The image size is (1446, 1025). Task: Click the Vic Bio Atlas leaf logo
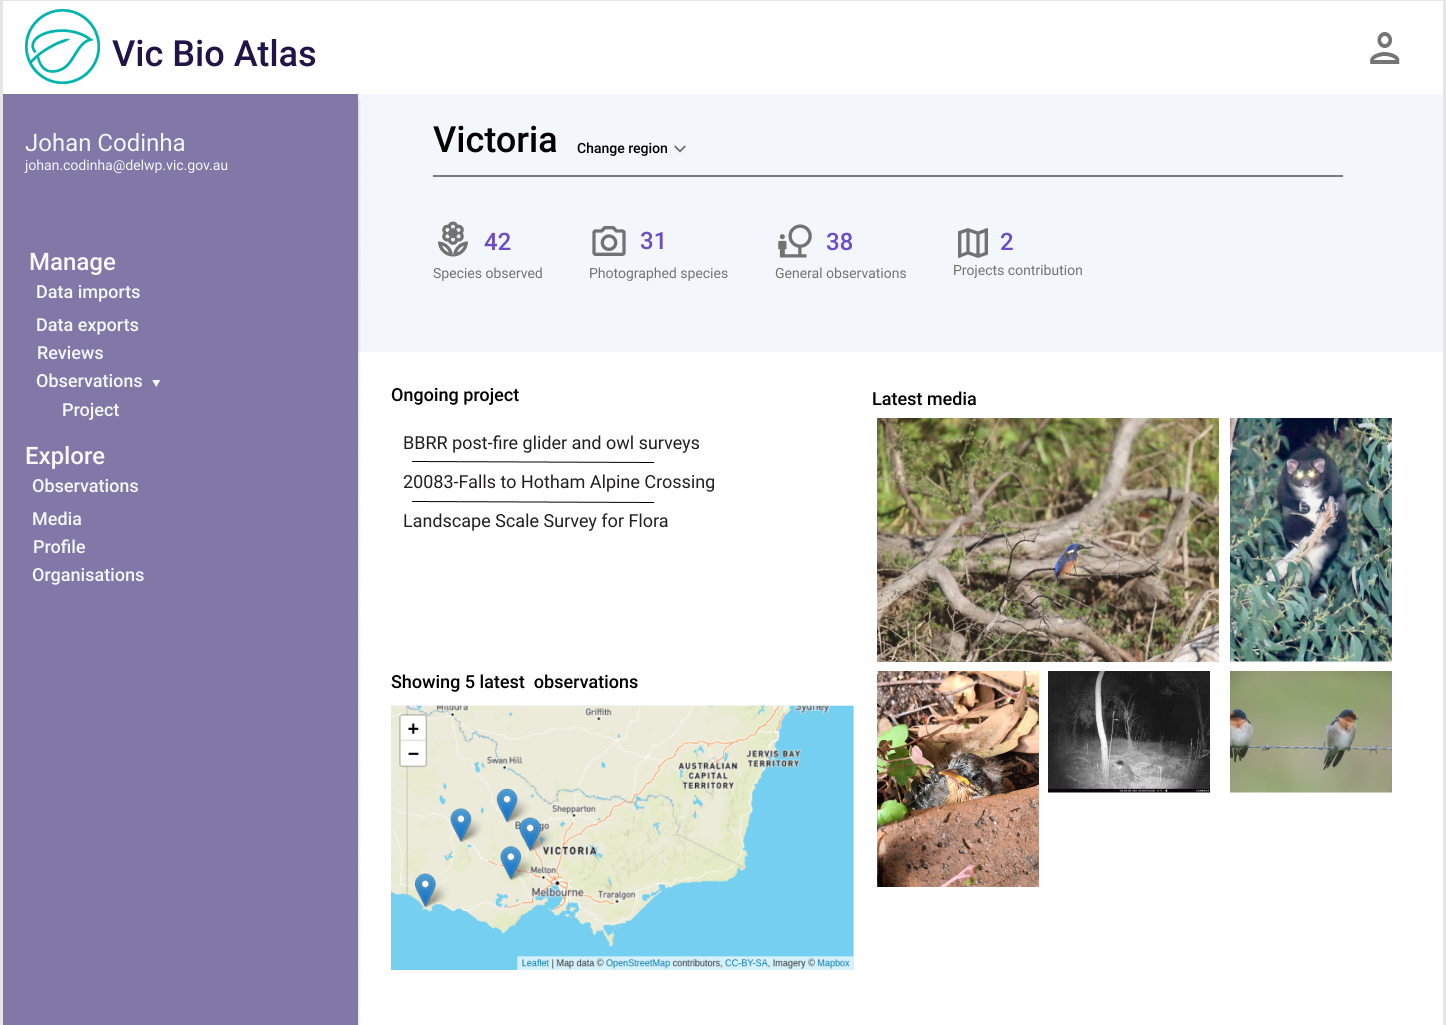[62, 47]
